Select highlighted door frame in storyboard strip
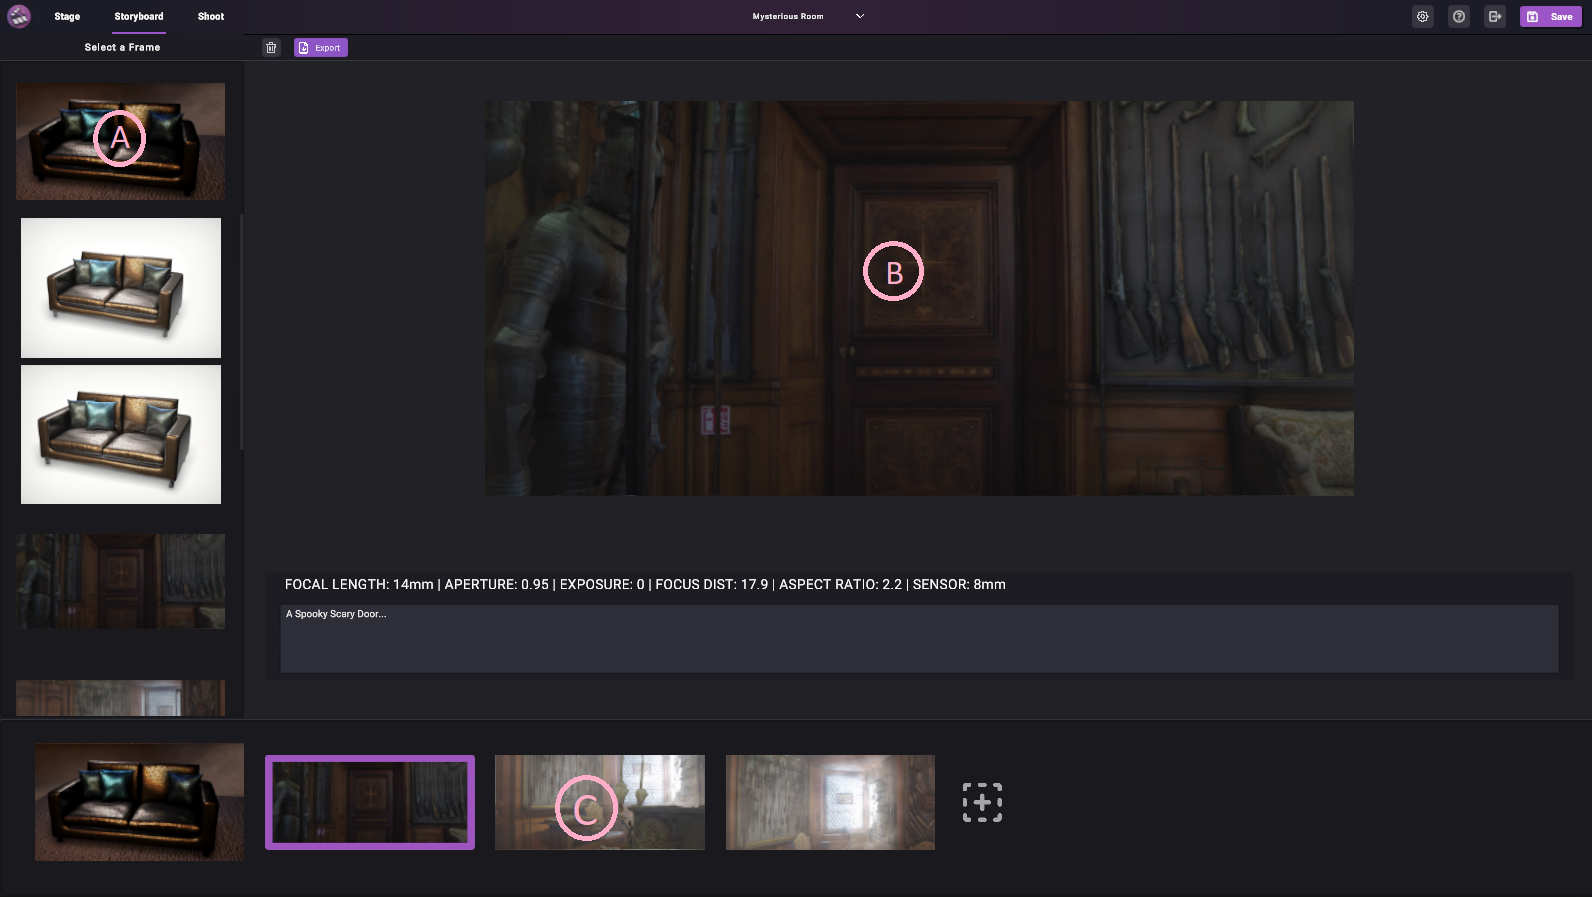Screen dimensions: 1592x897 tap(370, 802)
